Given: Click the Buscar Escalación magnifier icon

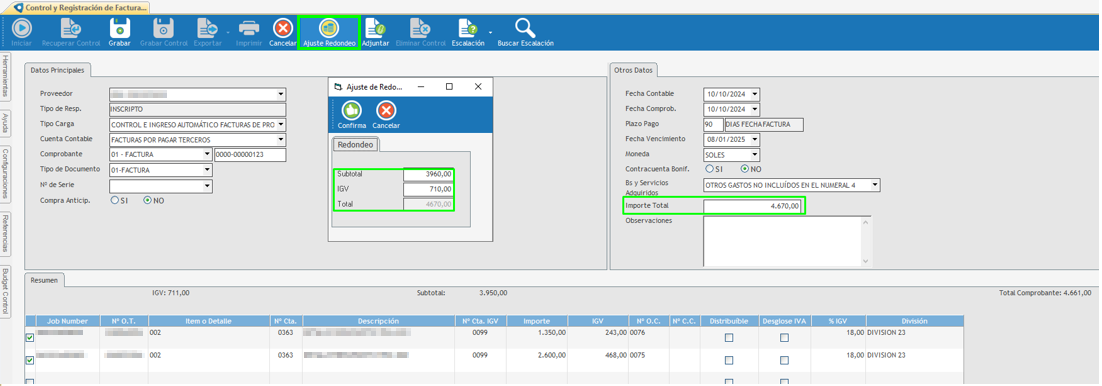Looking at the screenshot, I should pos(525,28).
